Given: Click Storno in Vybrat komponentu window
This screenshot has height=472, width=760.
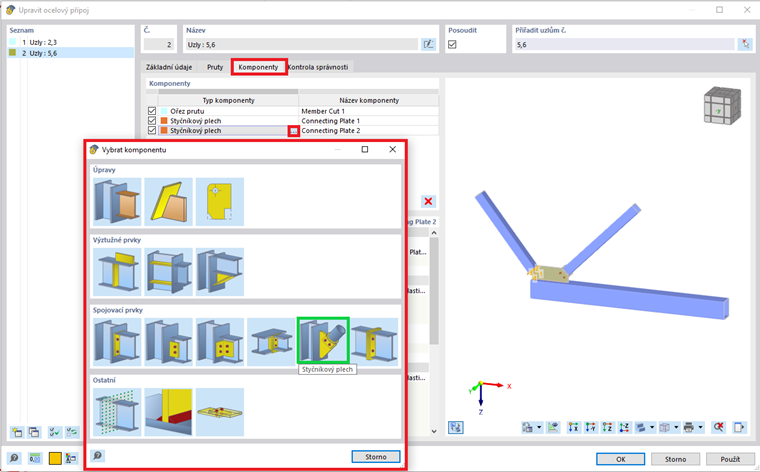Looking at the screenshot, I should [376, 456].
